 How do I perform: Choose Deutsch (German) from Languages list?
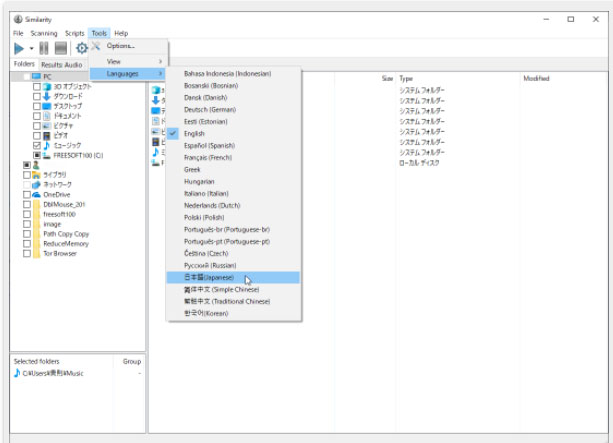[207, 110]
